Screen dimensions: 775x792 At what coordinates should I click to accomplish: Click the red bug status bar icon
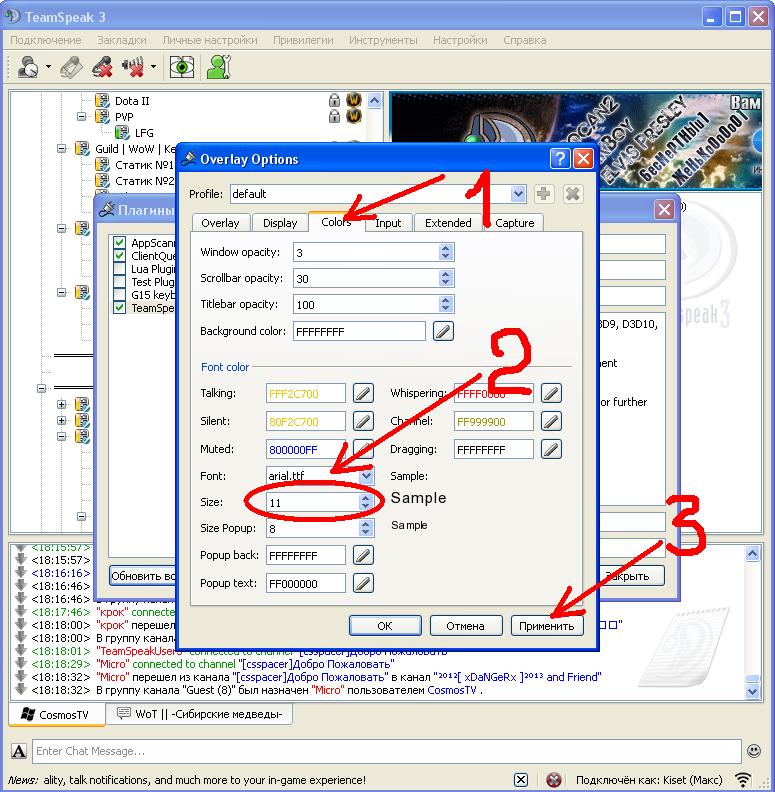pyautogui.click(x=554, y=779)
